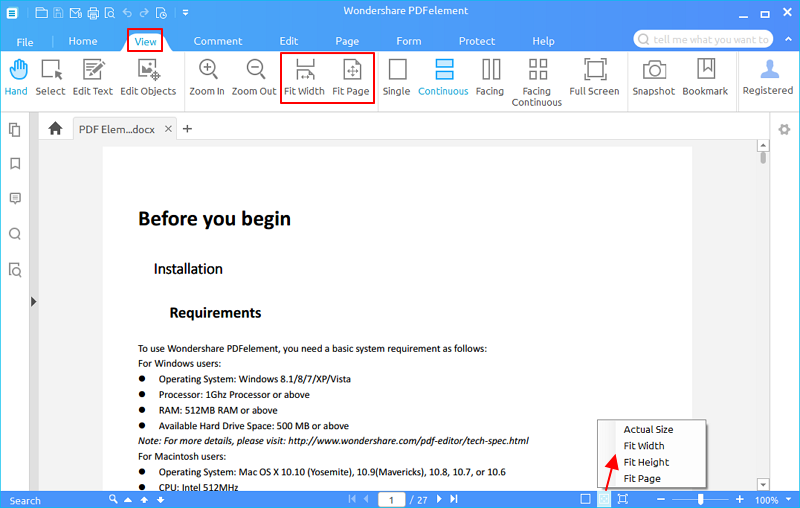Click the Save floppy disk icon

[x=58, y=13]
